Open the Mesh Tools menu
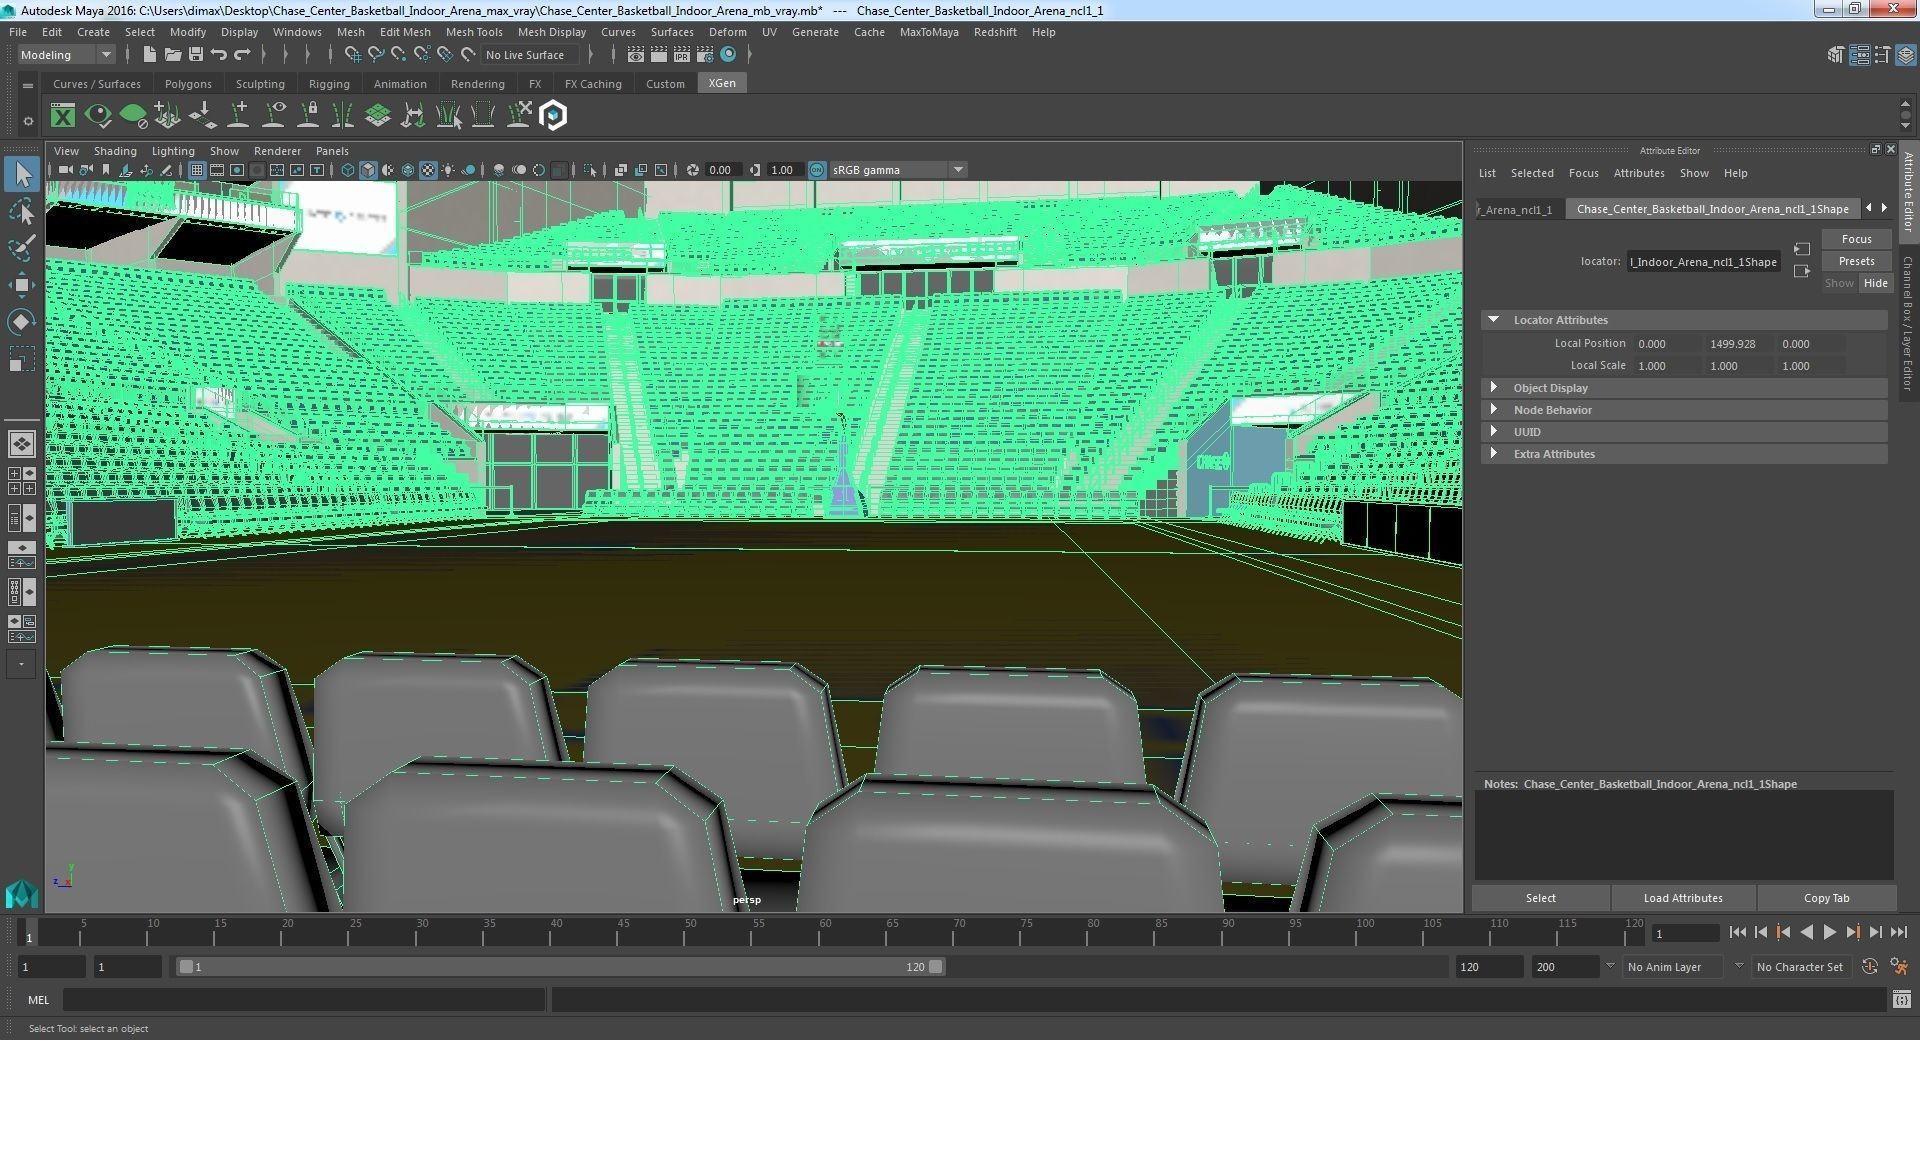 point(474,32)
